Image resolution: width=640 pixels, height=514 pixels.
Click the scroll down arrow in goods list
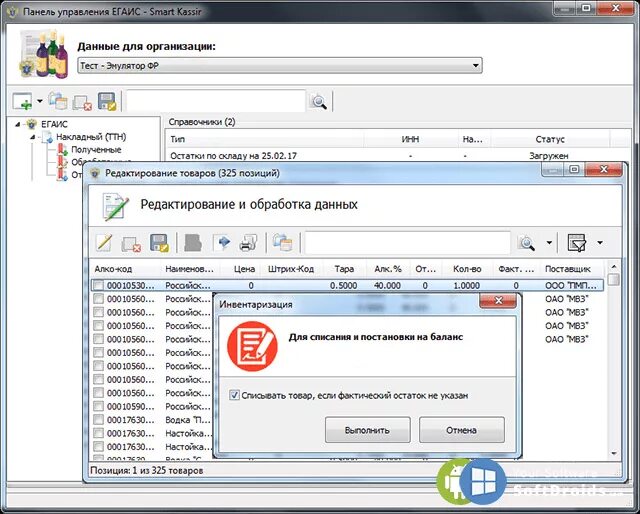click(613, 453)
